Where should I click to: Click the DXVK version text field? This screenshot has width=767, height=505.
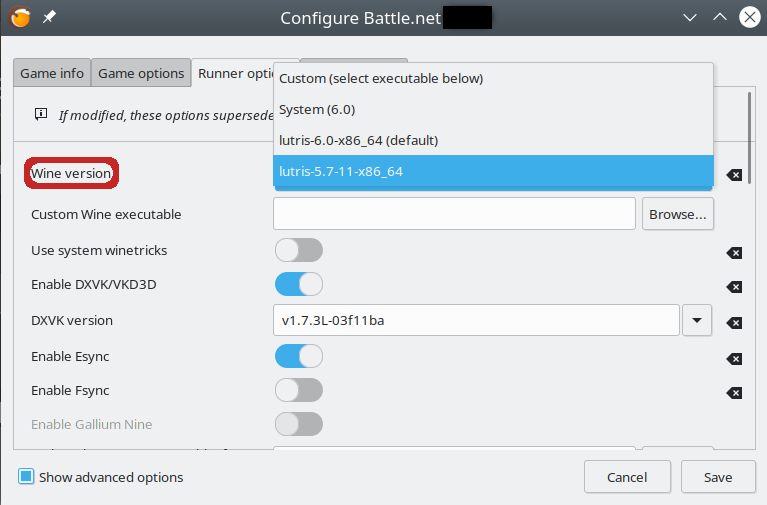[476, 320]
